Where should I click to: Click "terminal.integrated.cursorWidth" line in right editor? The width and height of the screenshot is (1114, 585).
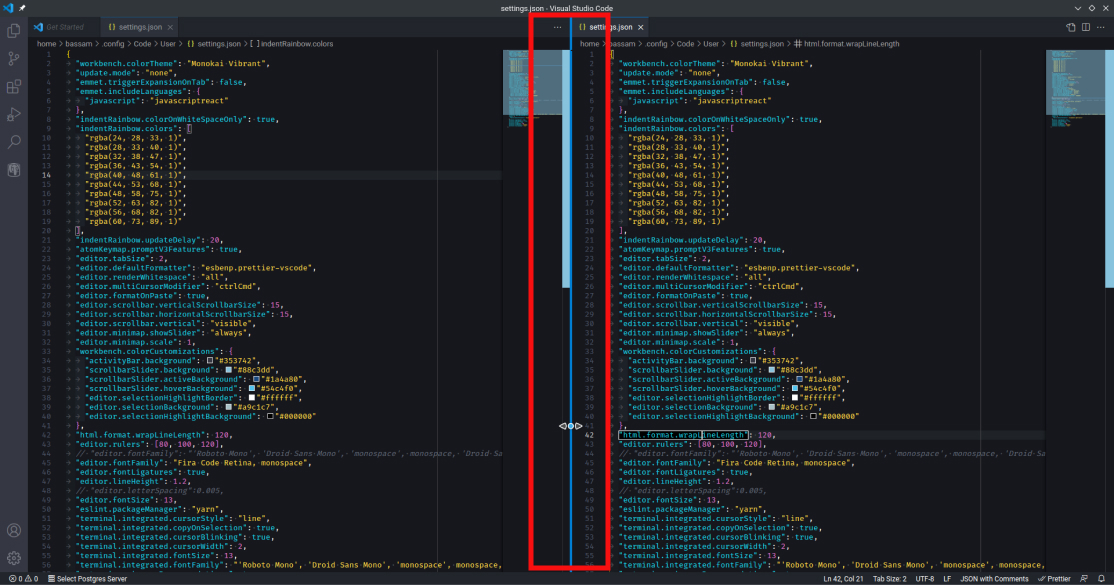click(x=704, y=547)
